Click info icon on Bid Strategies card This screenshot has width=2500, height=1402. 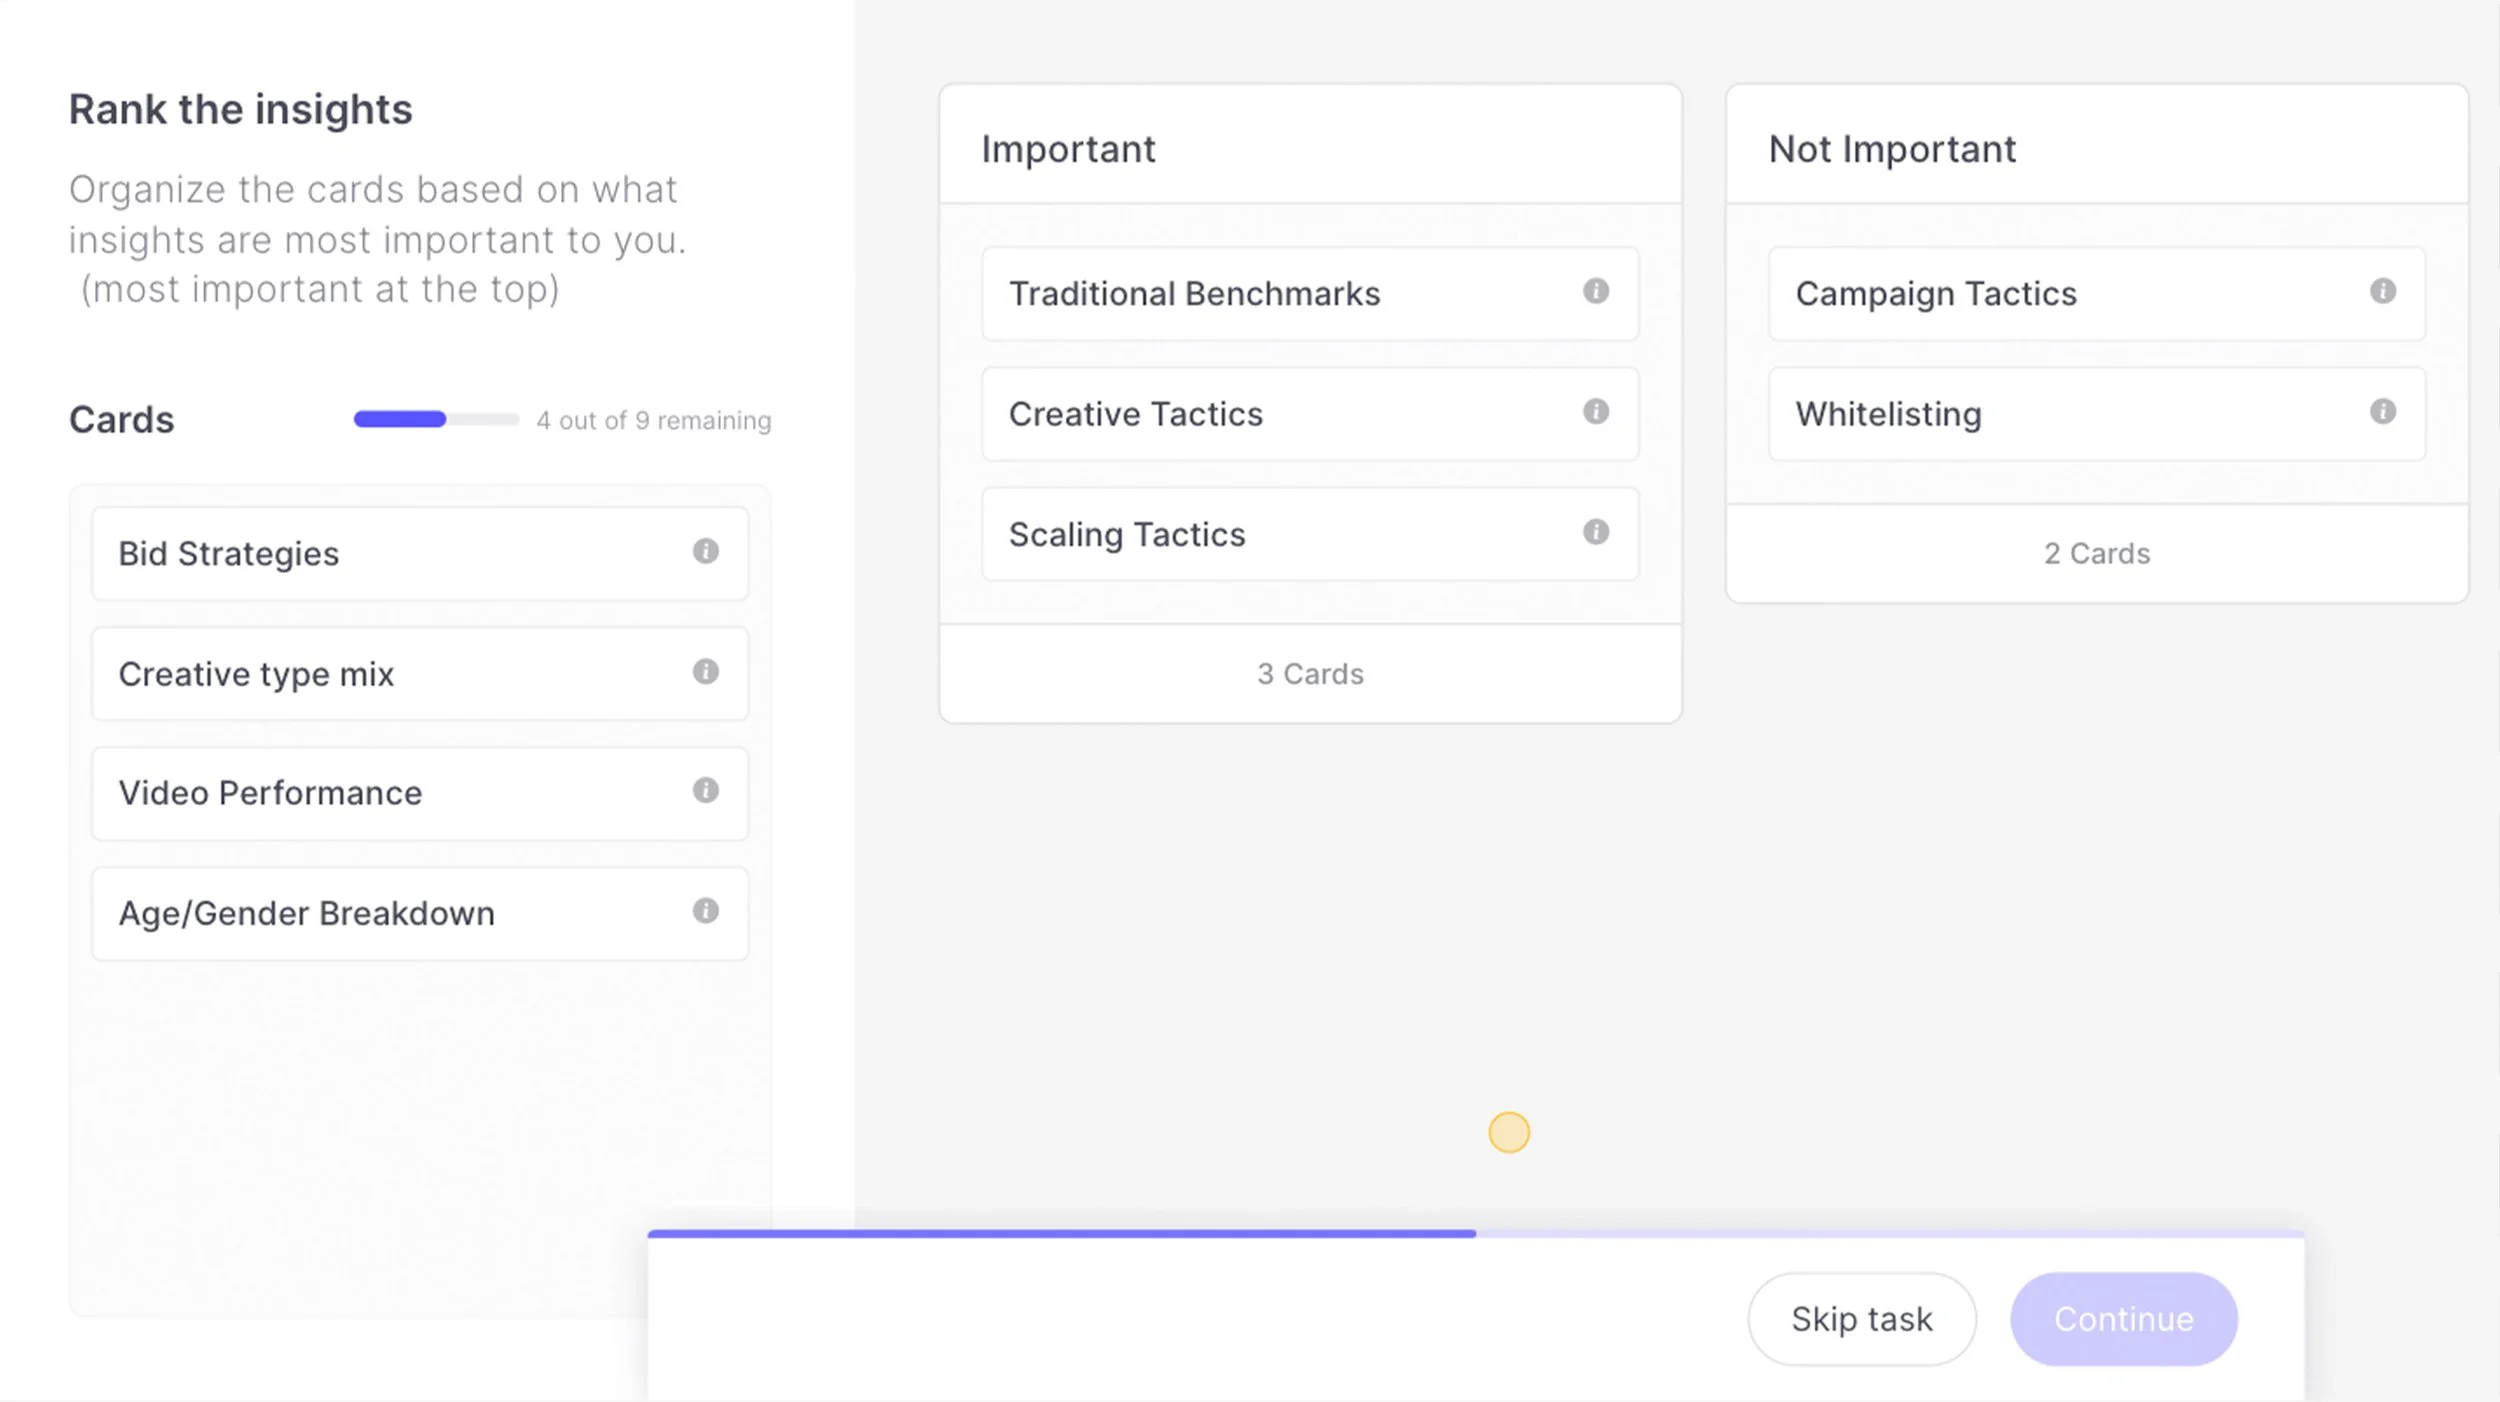point(705,551)
